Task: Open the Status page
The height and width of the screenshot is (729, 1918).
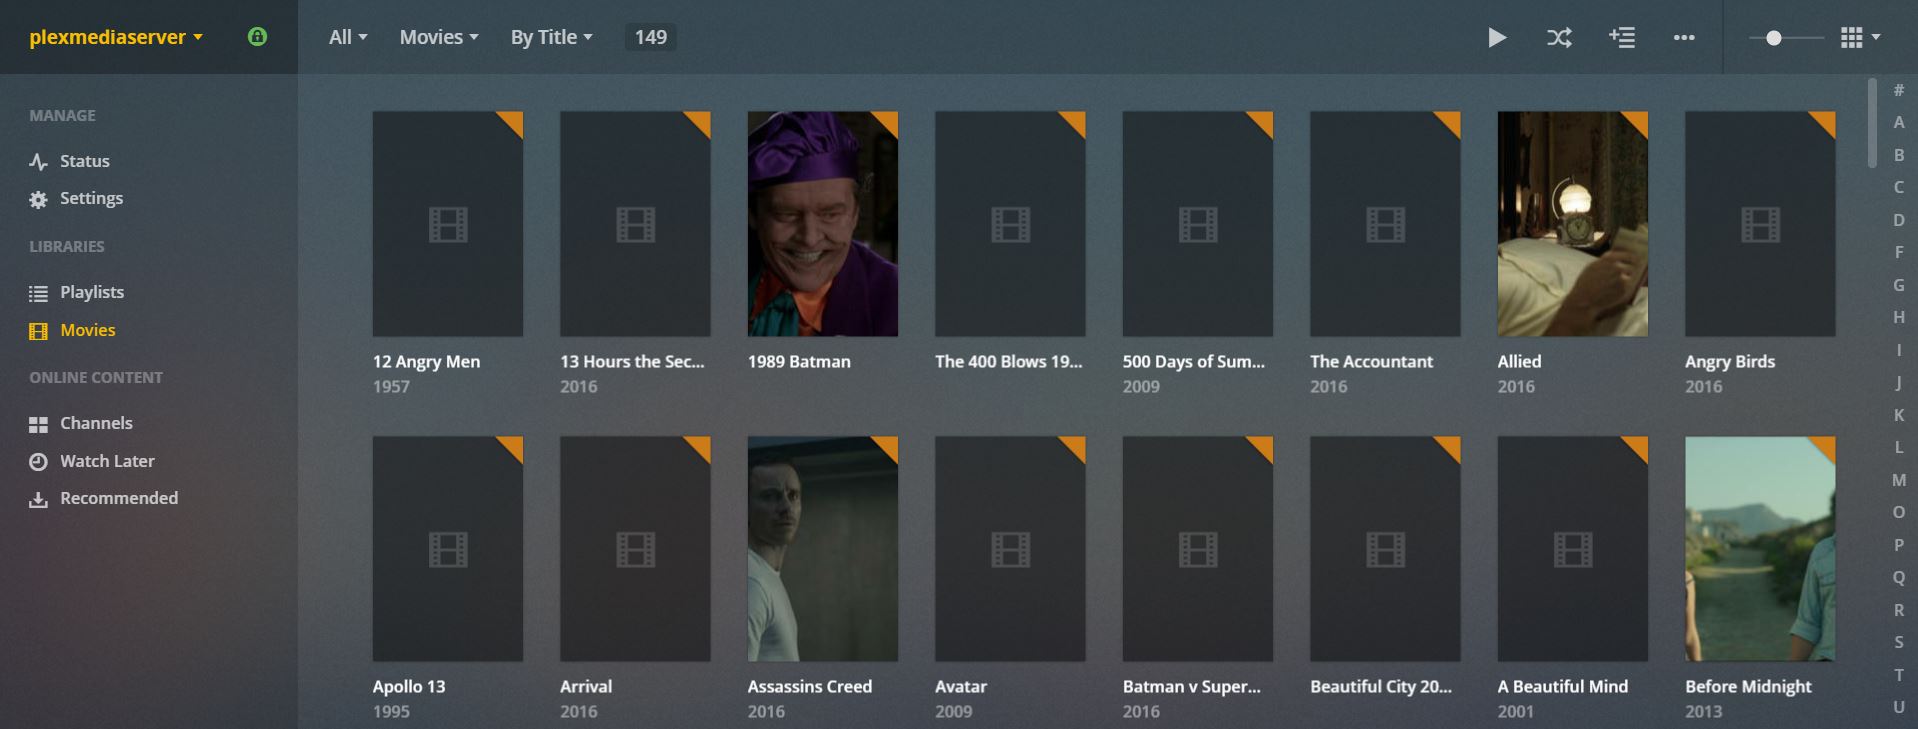Action: 85,161
